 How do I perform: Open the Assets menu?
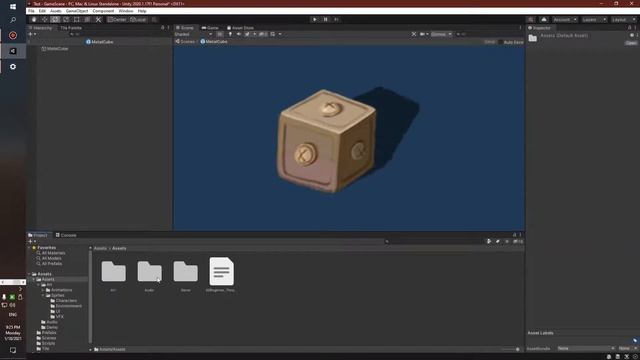click(x=56, y=11)
